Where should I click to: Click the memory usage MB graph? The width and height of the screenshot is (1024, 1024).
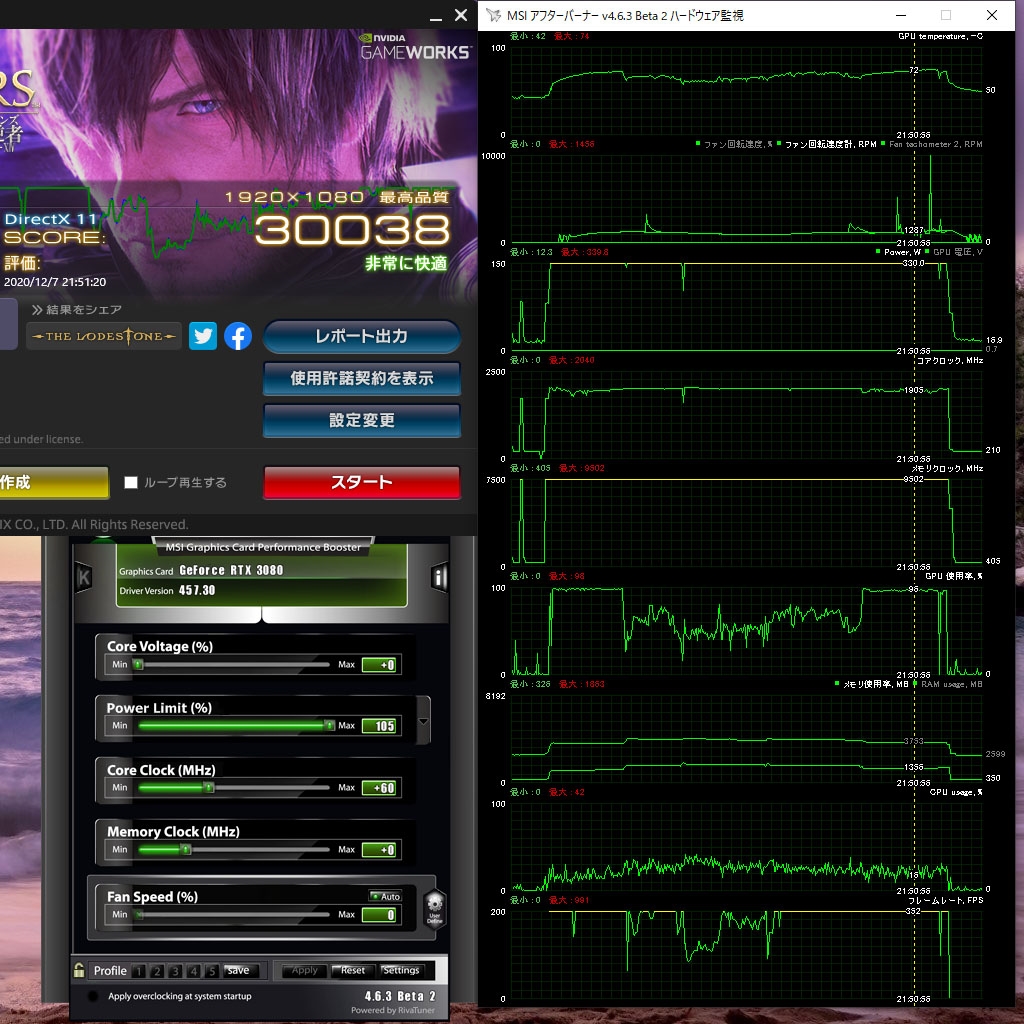pos(746,739)
